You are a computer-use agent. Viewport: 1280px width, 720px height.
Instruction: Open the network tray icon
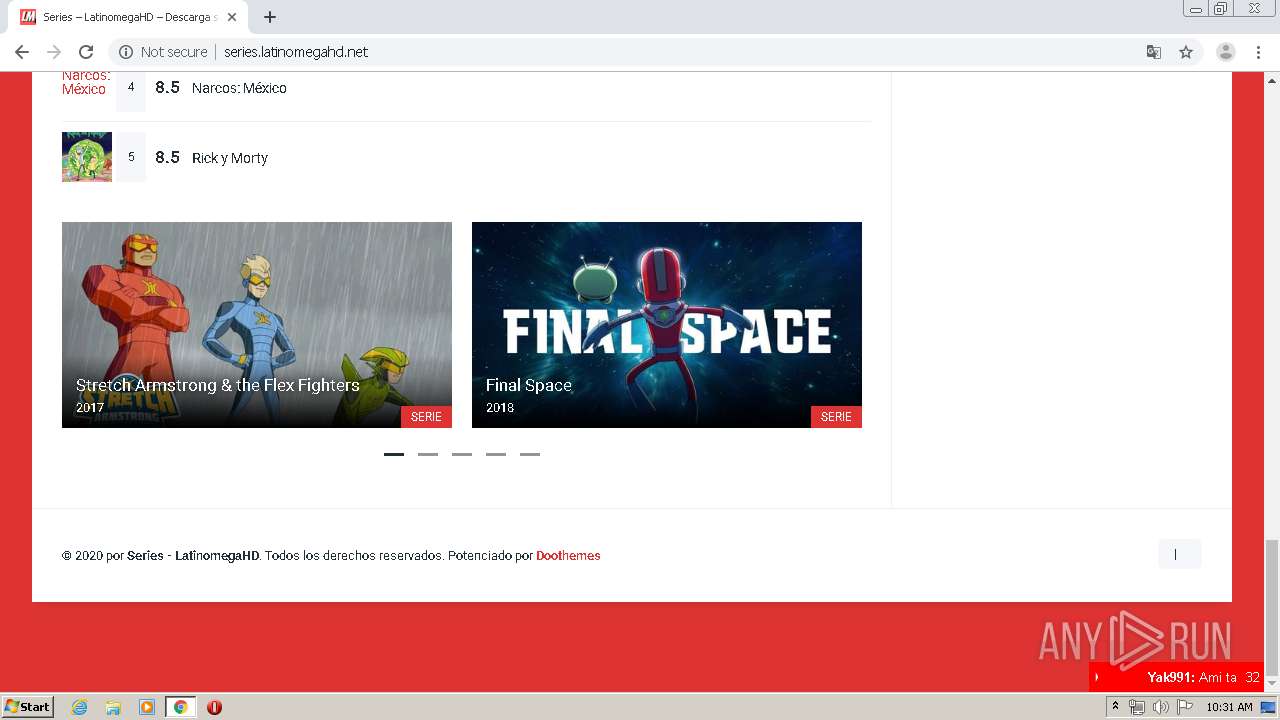coord(1137,707)
